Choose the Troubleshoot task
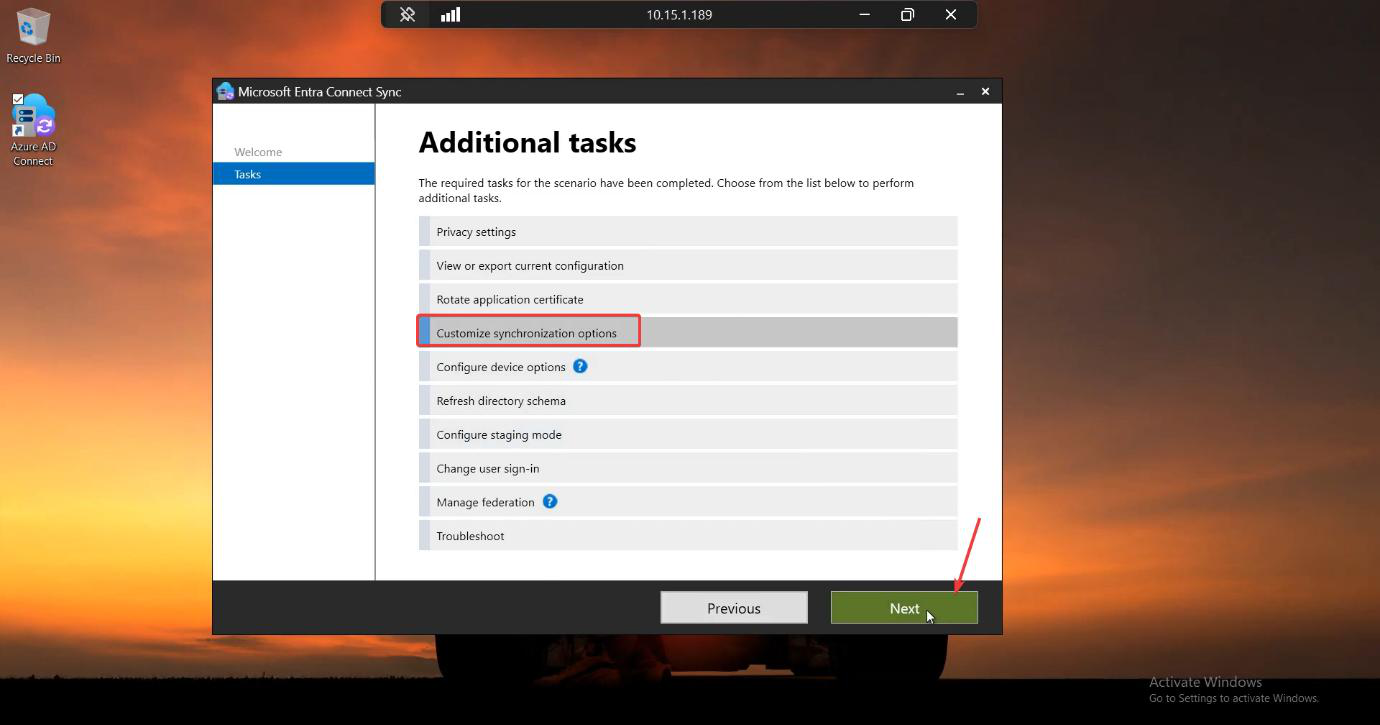 [x=688, y=536]
